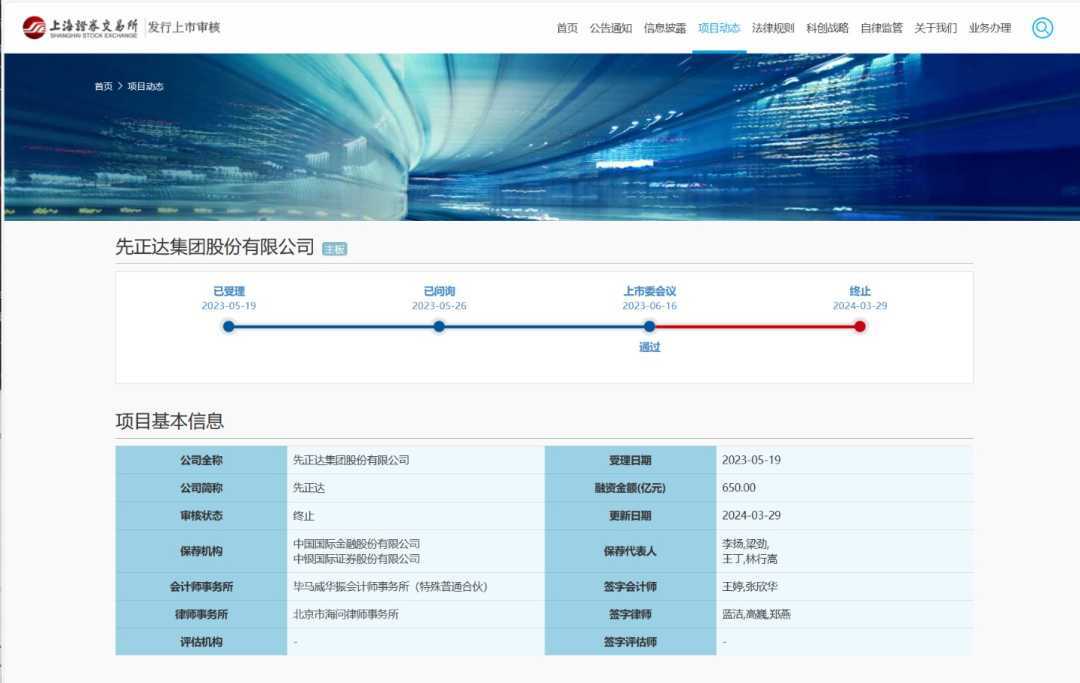
Task: Select the 项目动态 navigation tab
Action: coord(718,28)
